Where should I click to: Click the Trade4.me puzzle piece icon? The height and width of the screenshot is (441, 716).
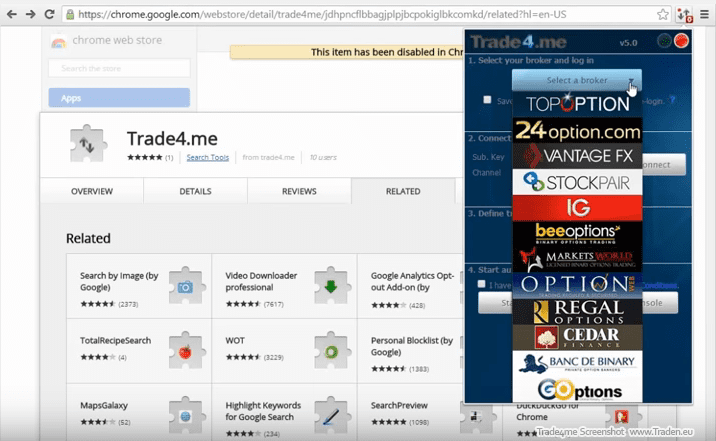[x=88, y=144]
